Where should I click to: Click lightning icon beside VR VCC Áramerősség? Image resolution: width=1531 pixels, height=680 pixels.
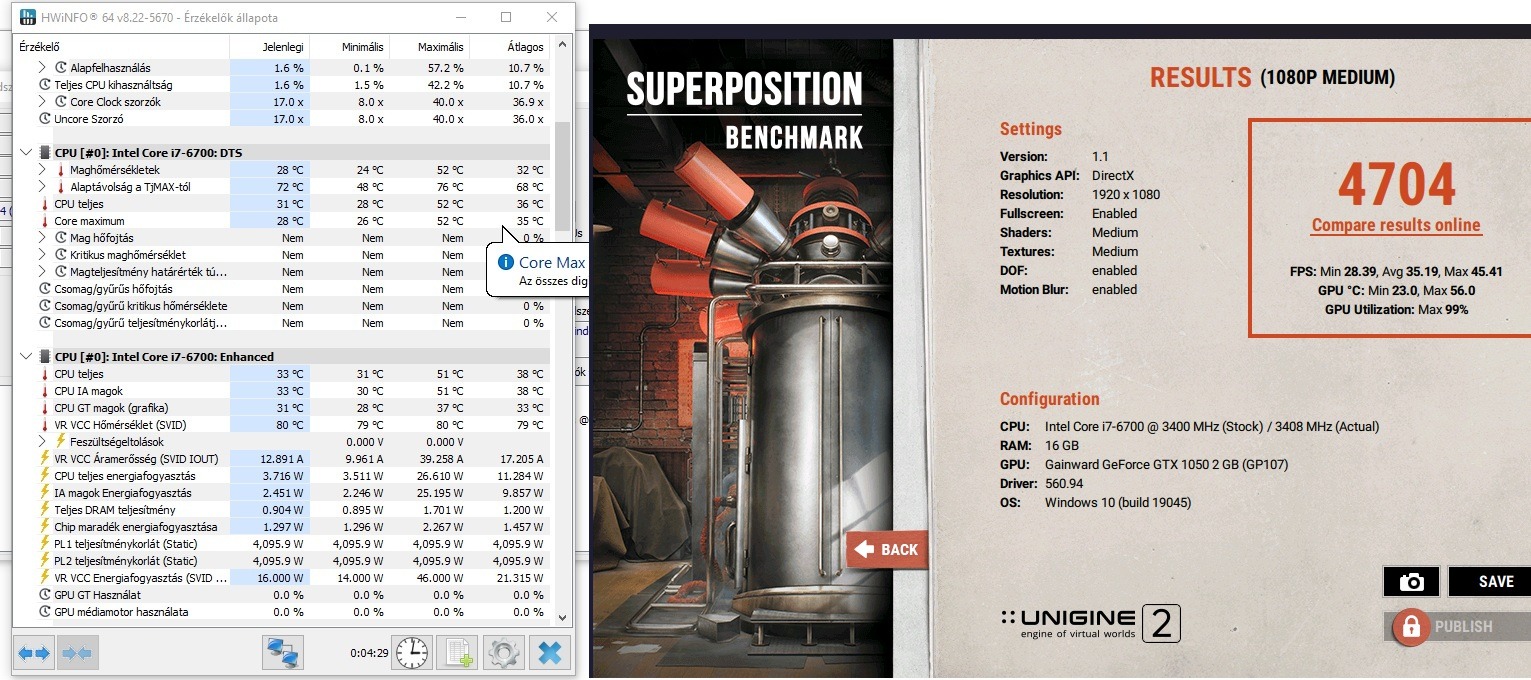(45, 459)
